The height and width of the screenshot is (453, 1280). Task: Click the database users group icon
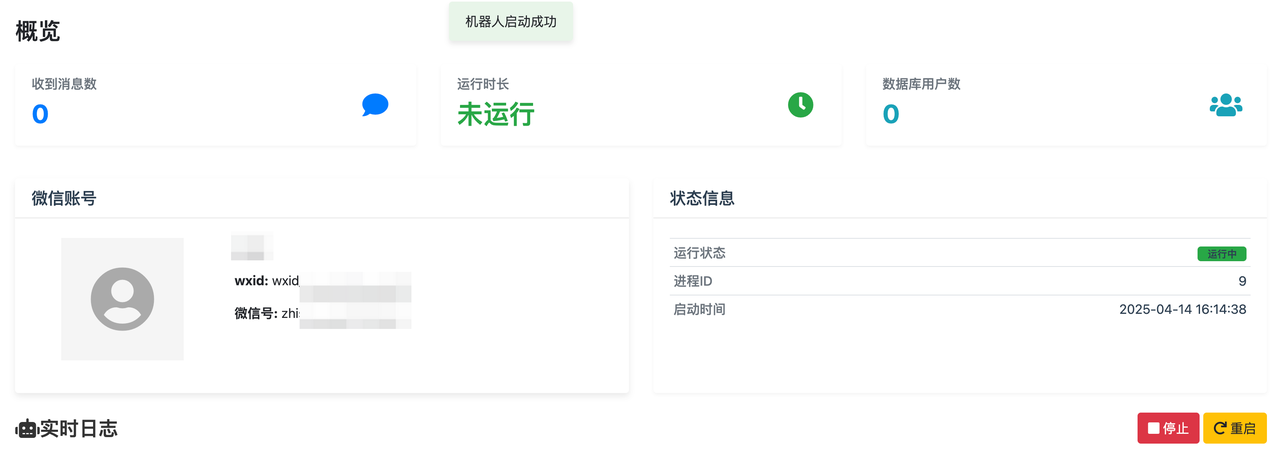[1225, 105]
